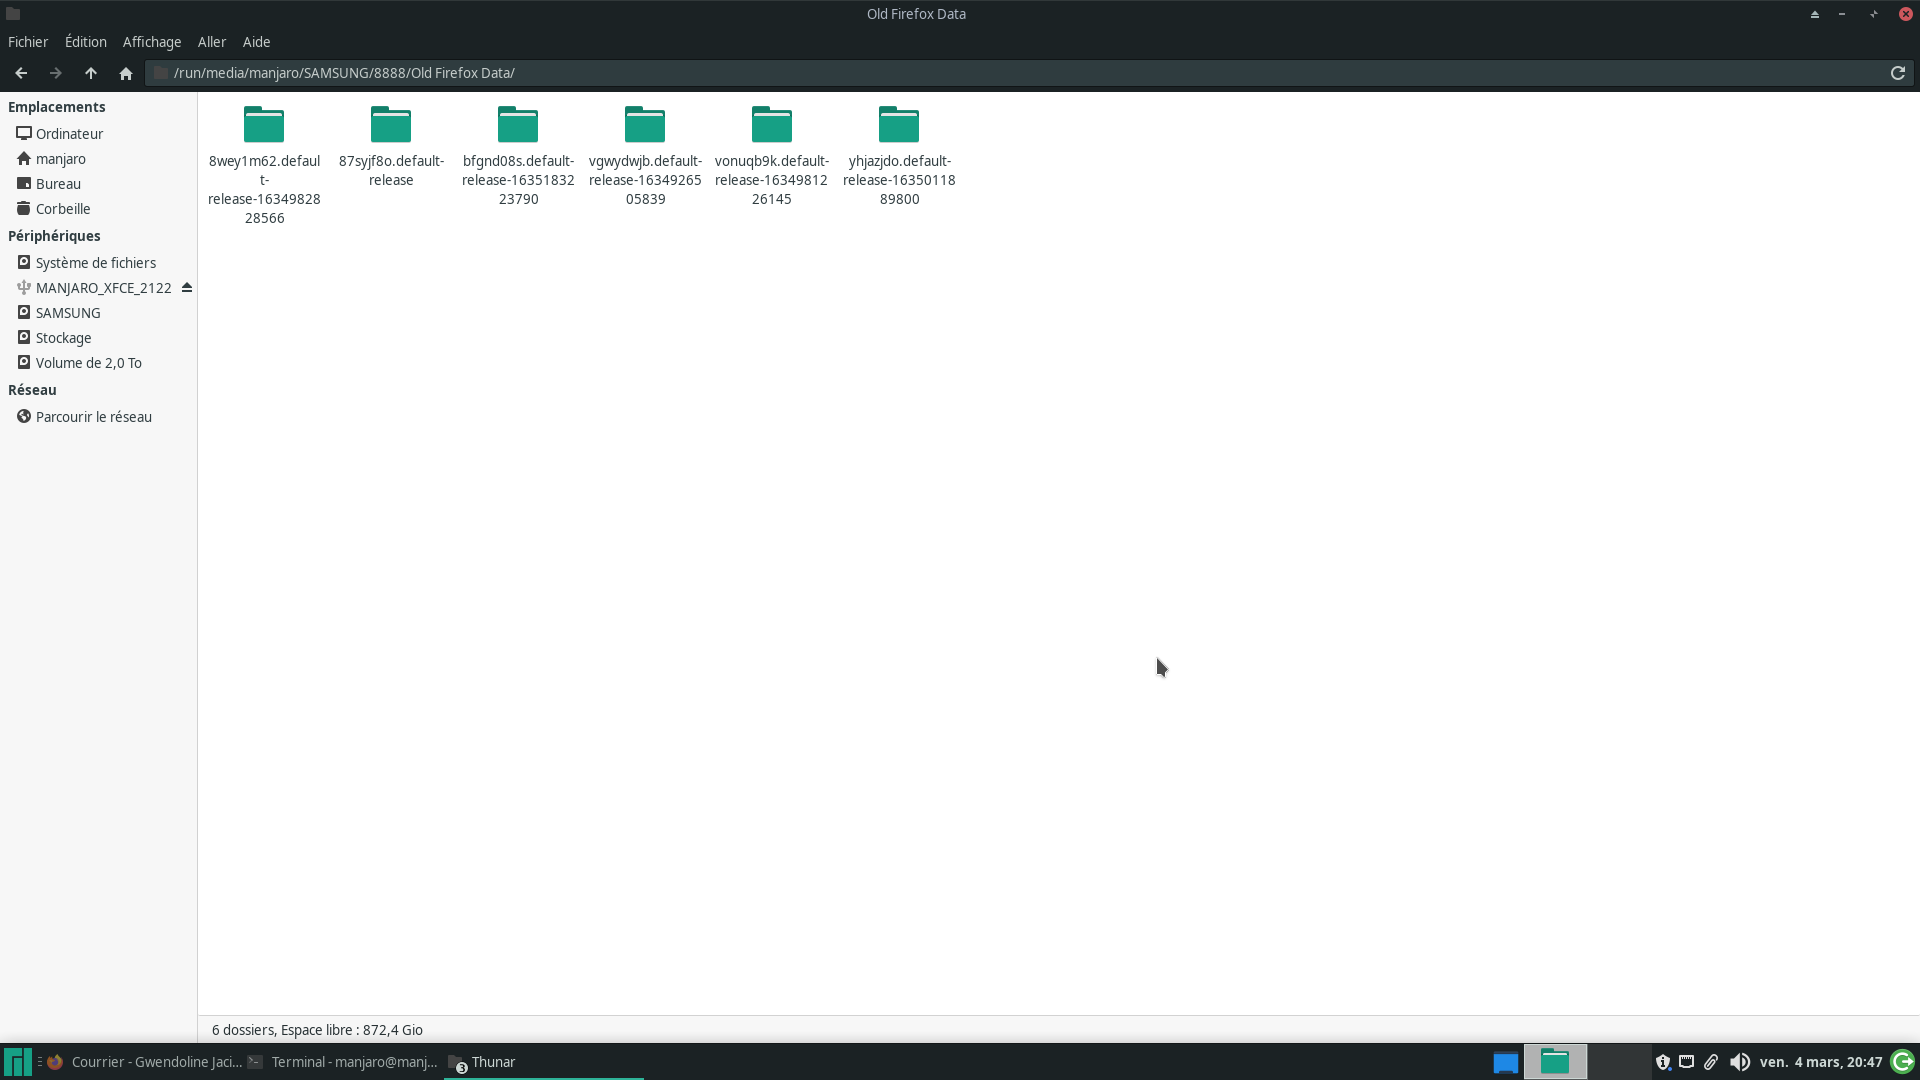Image resolution: width=1920 pixels, height=1080 pixels.
Task: Click the back navigation arrow
Action: click(x=21, y=73)
